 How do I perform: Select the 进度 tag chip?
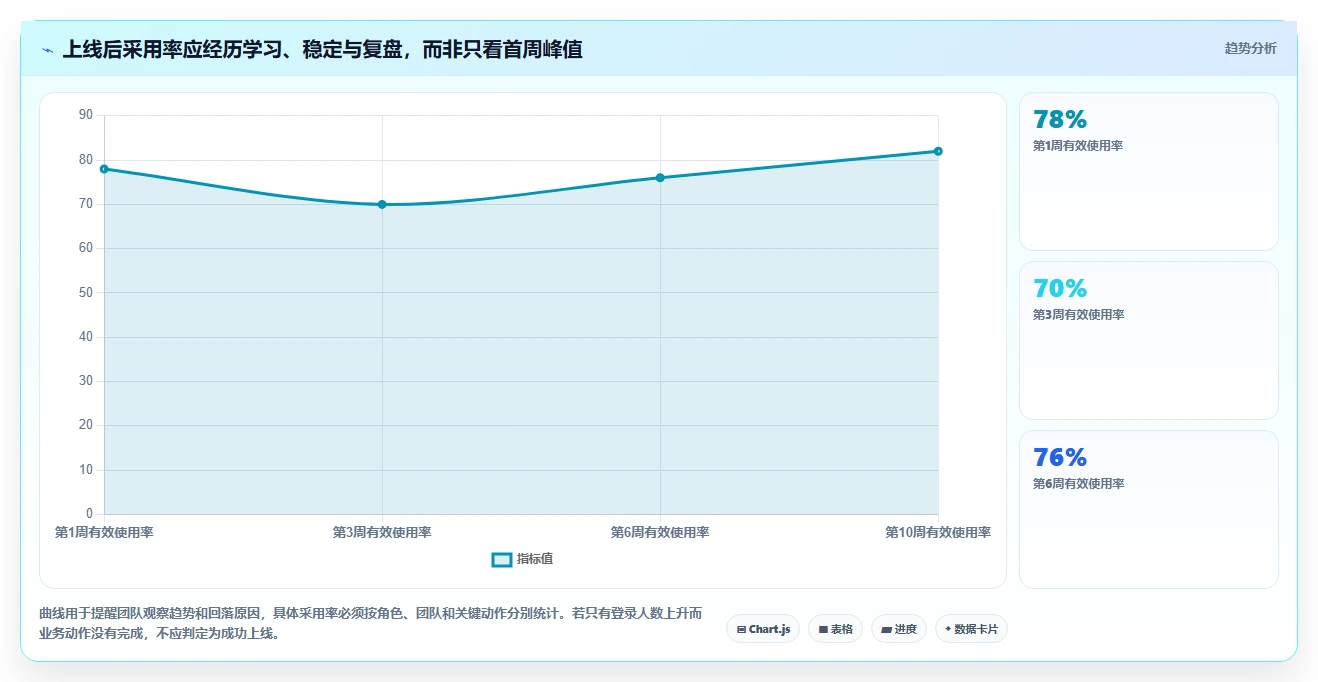click(899, 629)
